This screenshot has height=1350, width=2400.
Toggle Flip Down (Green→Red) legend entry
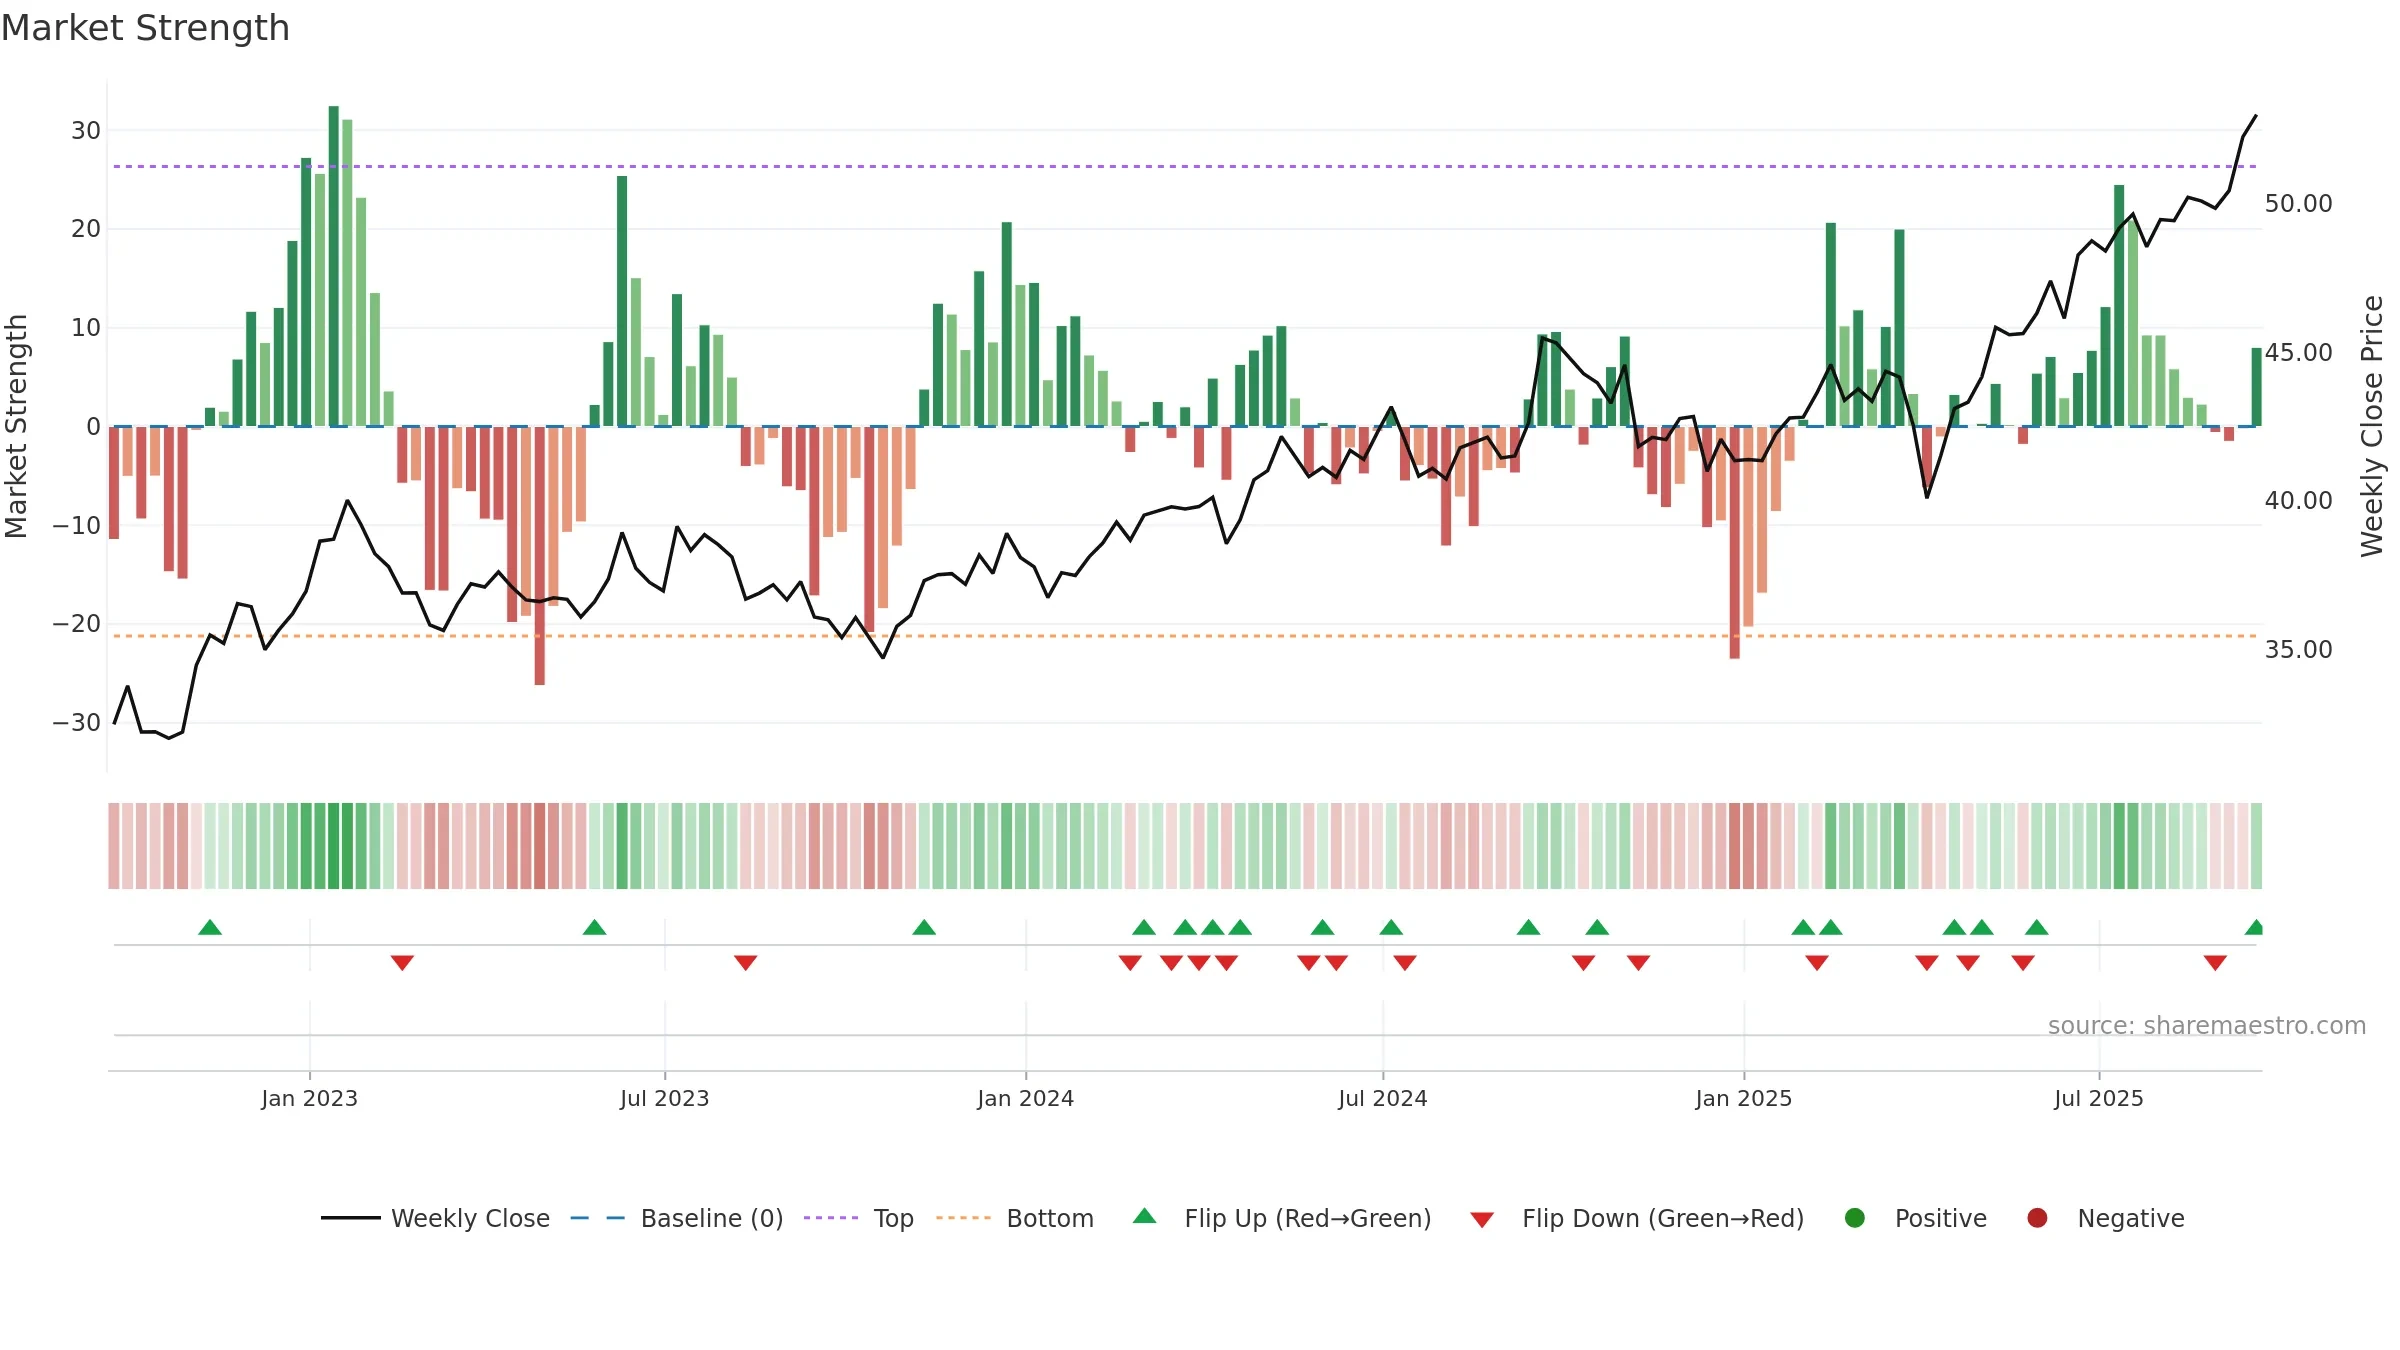[x=1637, y=1218]
